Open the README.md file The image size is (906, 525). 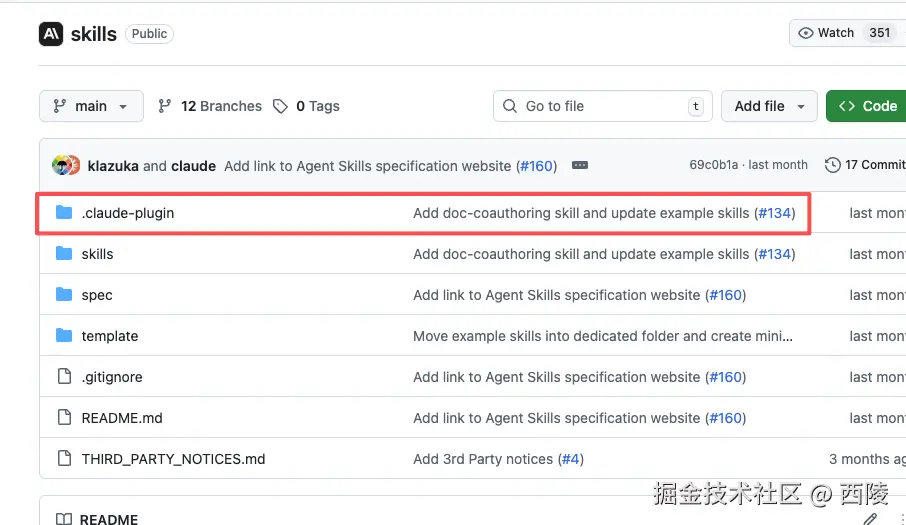pyautogui.click(x=122, y=418)
